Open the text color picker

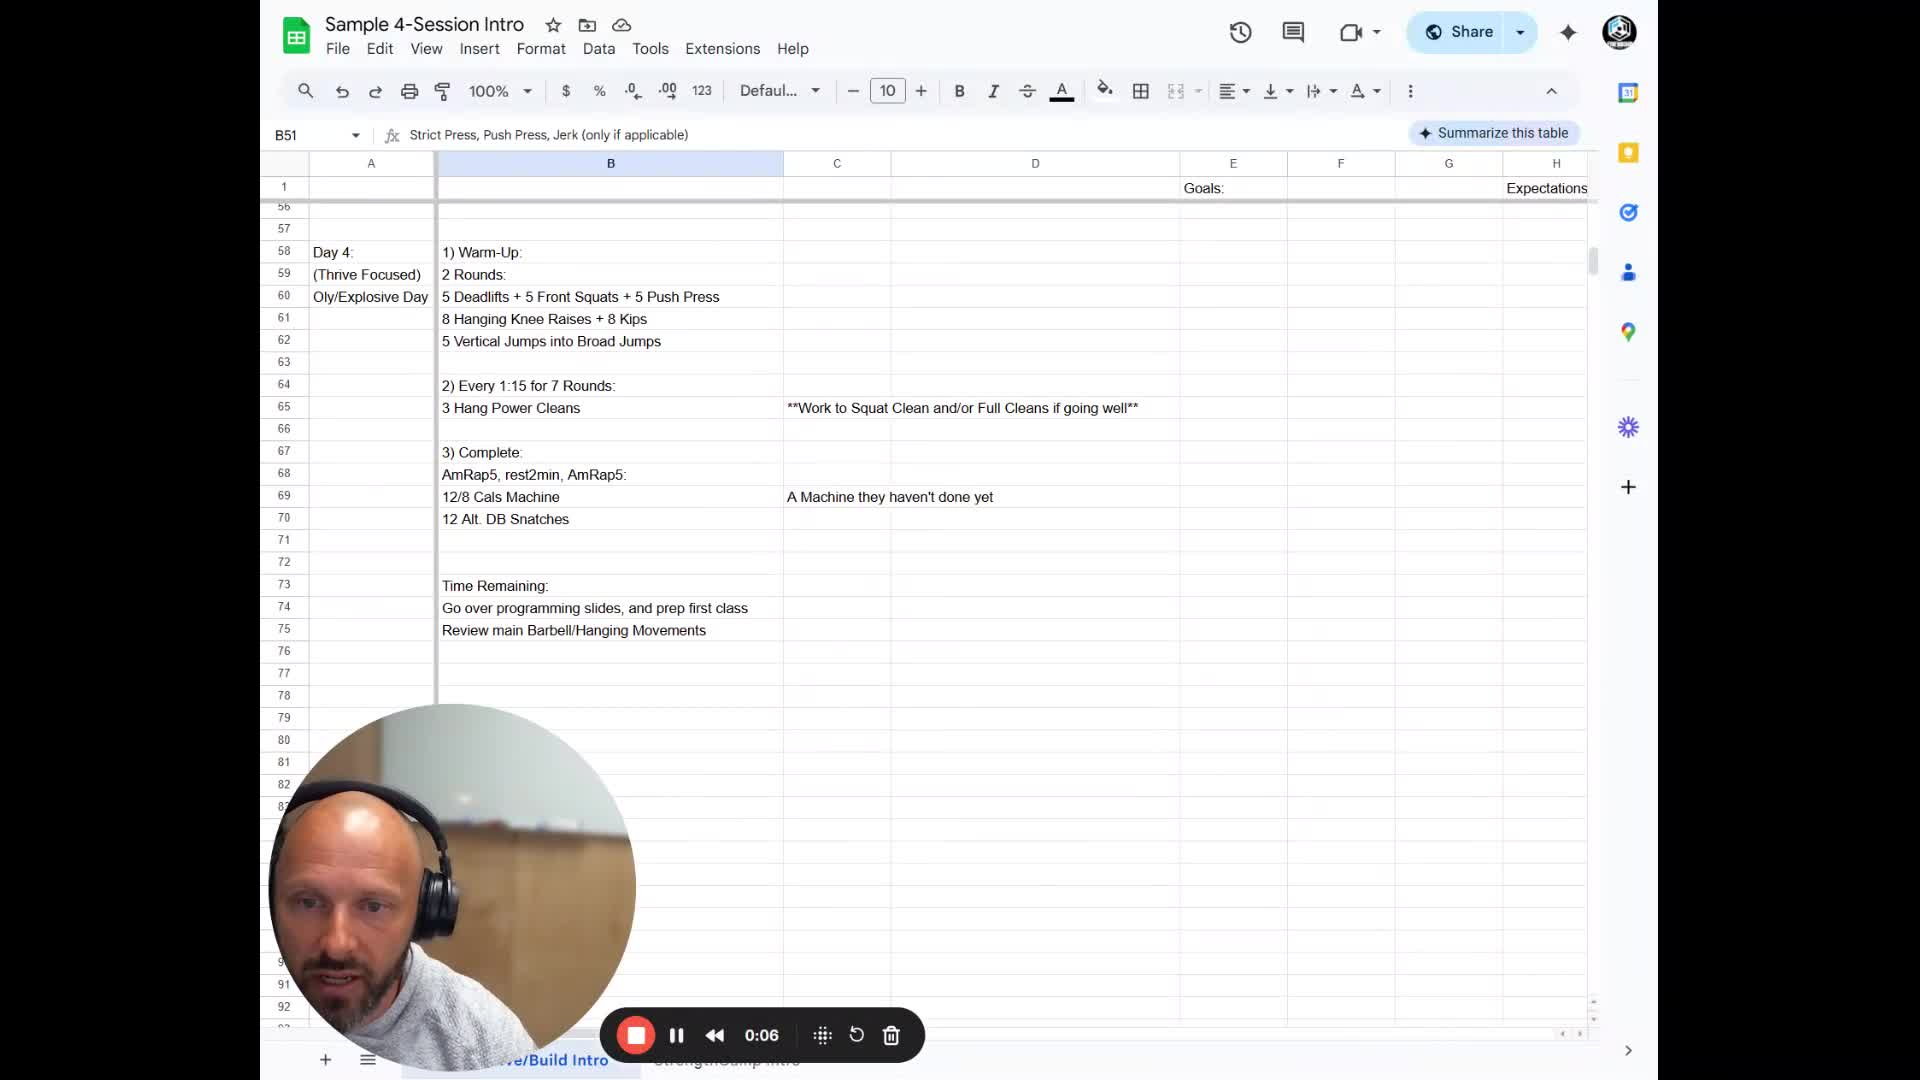1062,91
